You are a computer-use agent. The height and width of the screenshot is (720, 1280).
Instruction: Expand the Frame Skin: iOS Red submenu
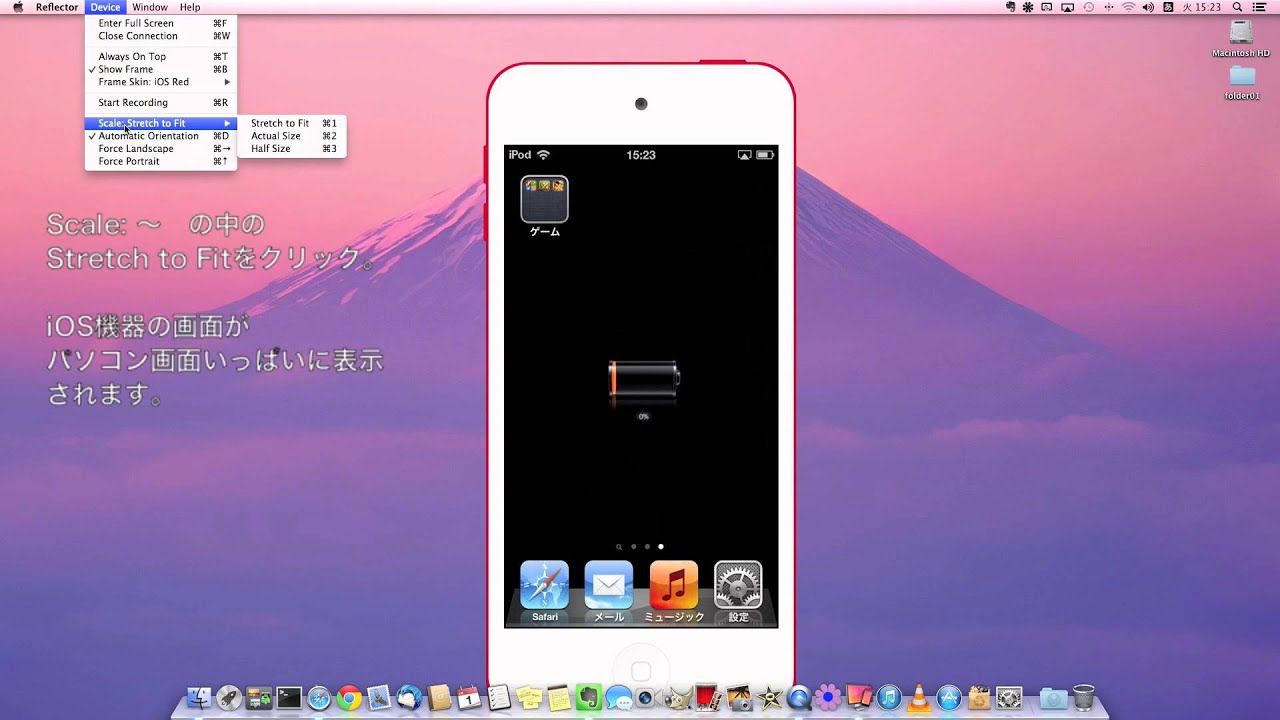[x=161, y=82]
